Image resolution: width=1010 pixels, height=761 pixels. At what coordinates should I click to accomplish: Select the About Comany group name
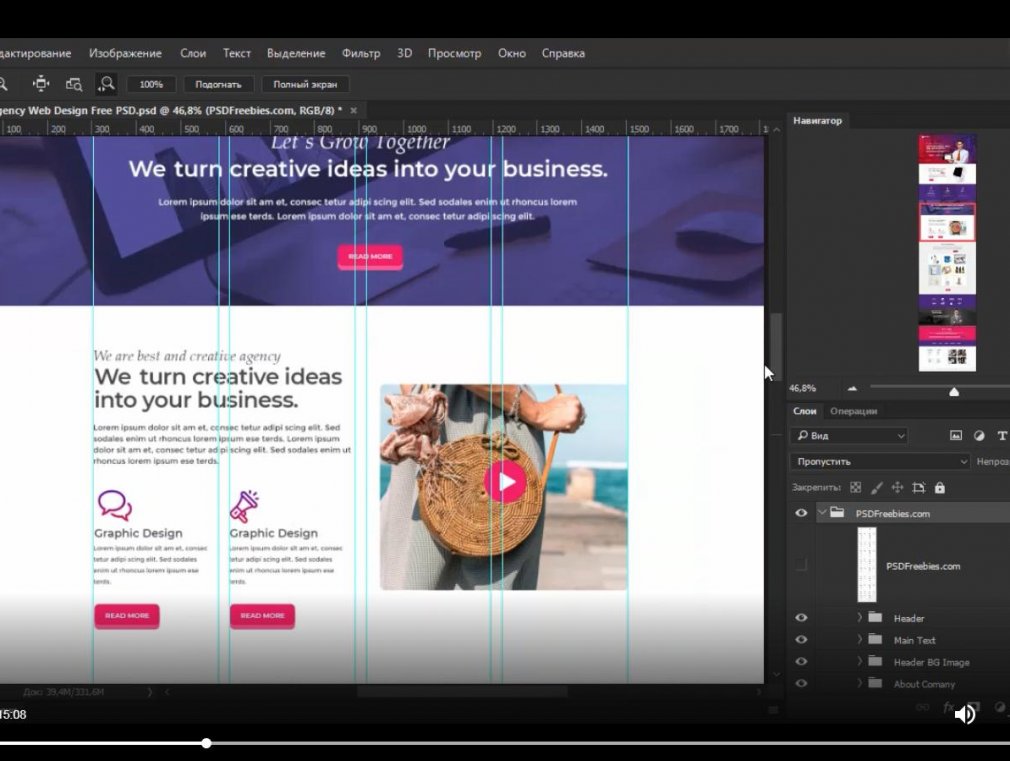point(924,684)
